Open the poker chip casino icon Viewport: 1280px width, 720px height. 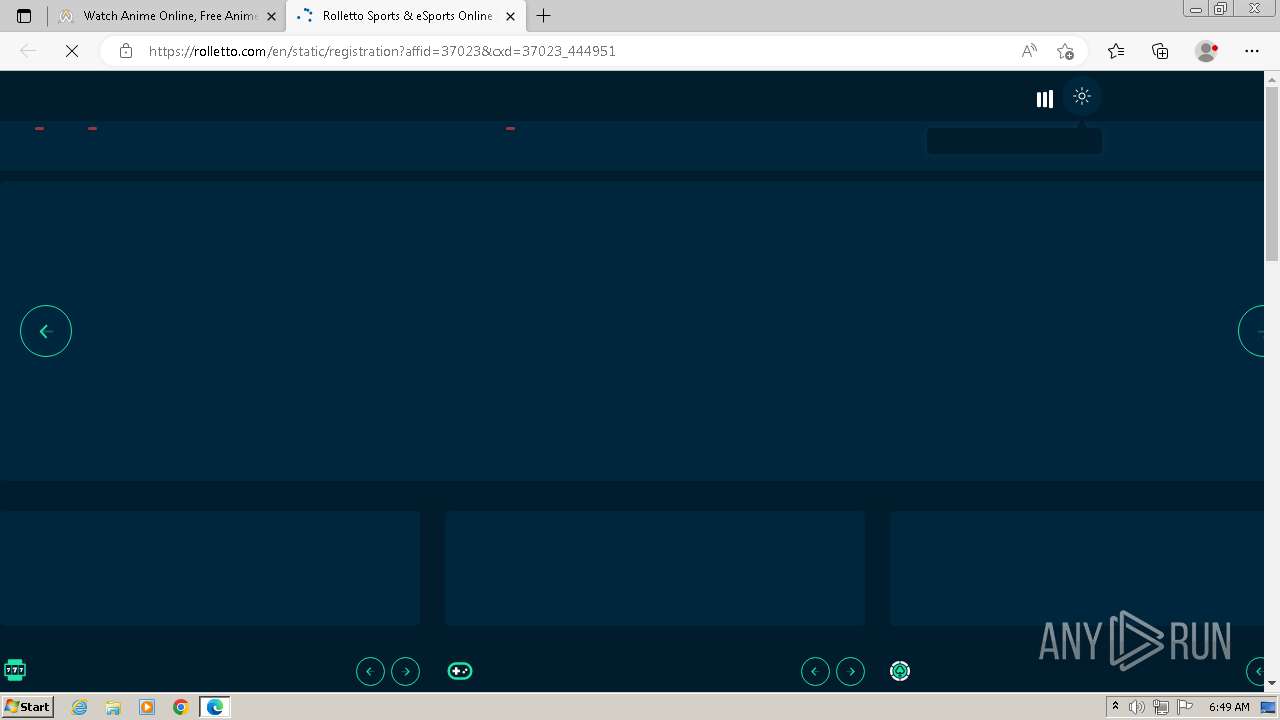[x=900, y=671]
